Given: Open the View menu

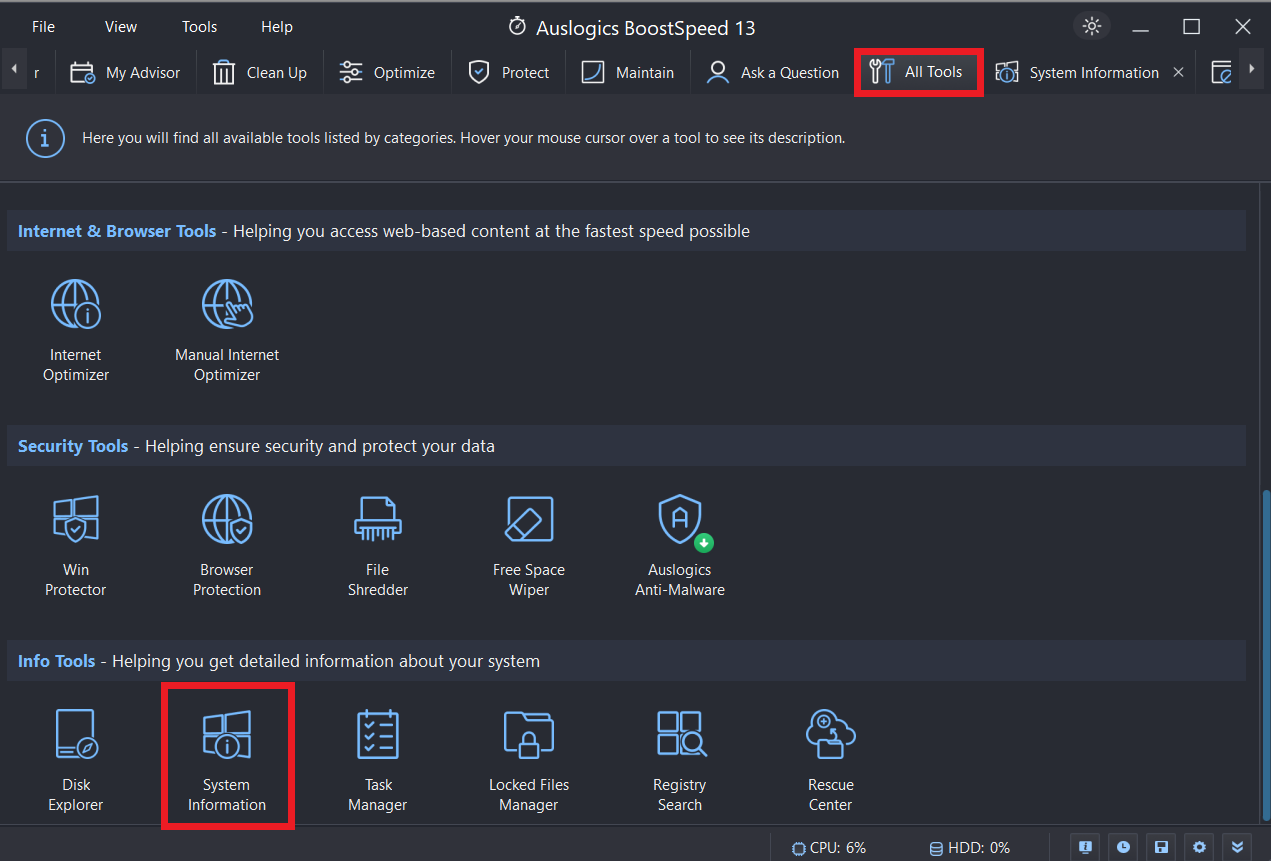Looking at the screenshot, I should (x=121, y=27).
